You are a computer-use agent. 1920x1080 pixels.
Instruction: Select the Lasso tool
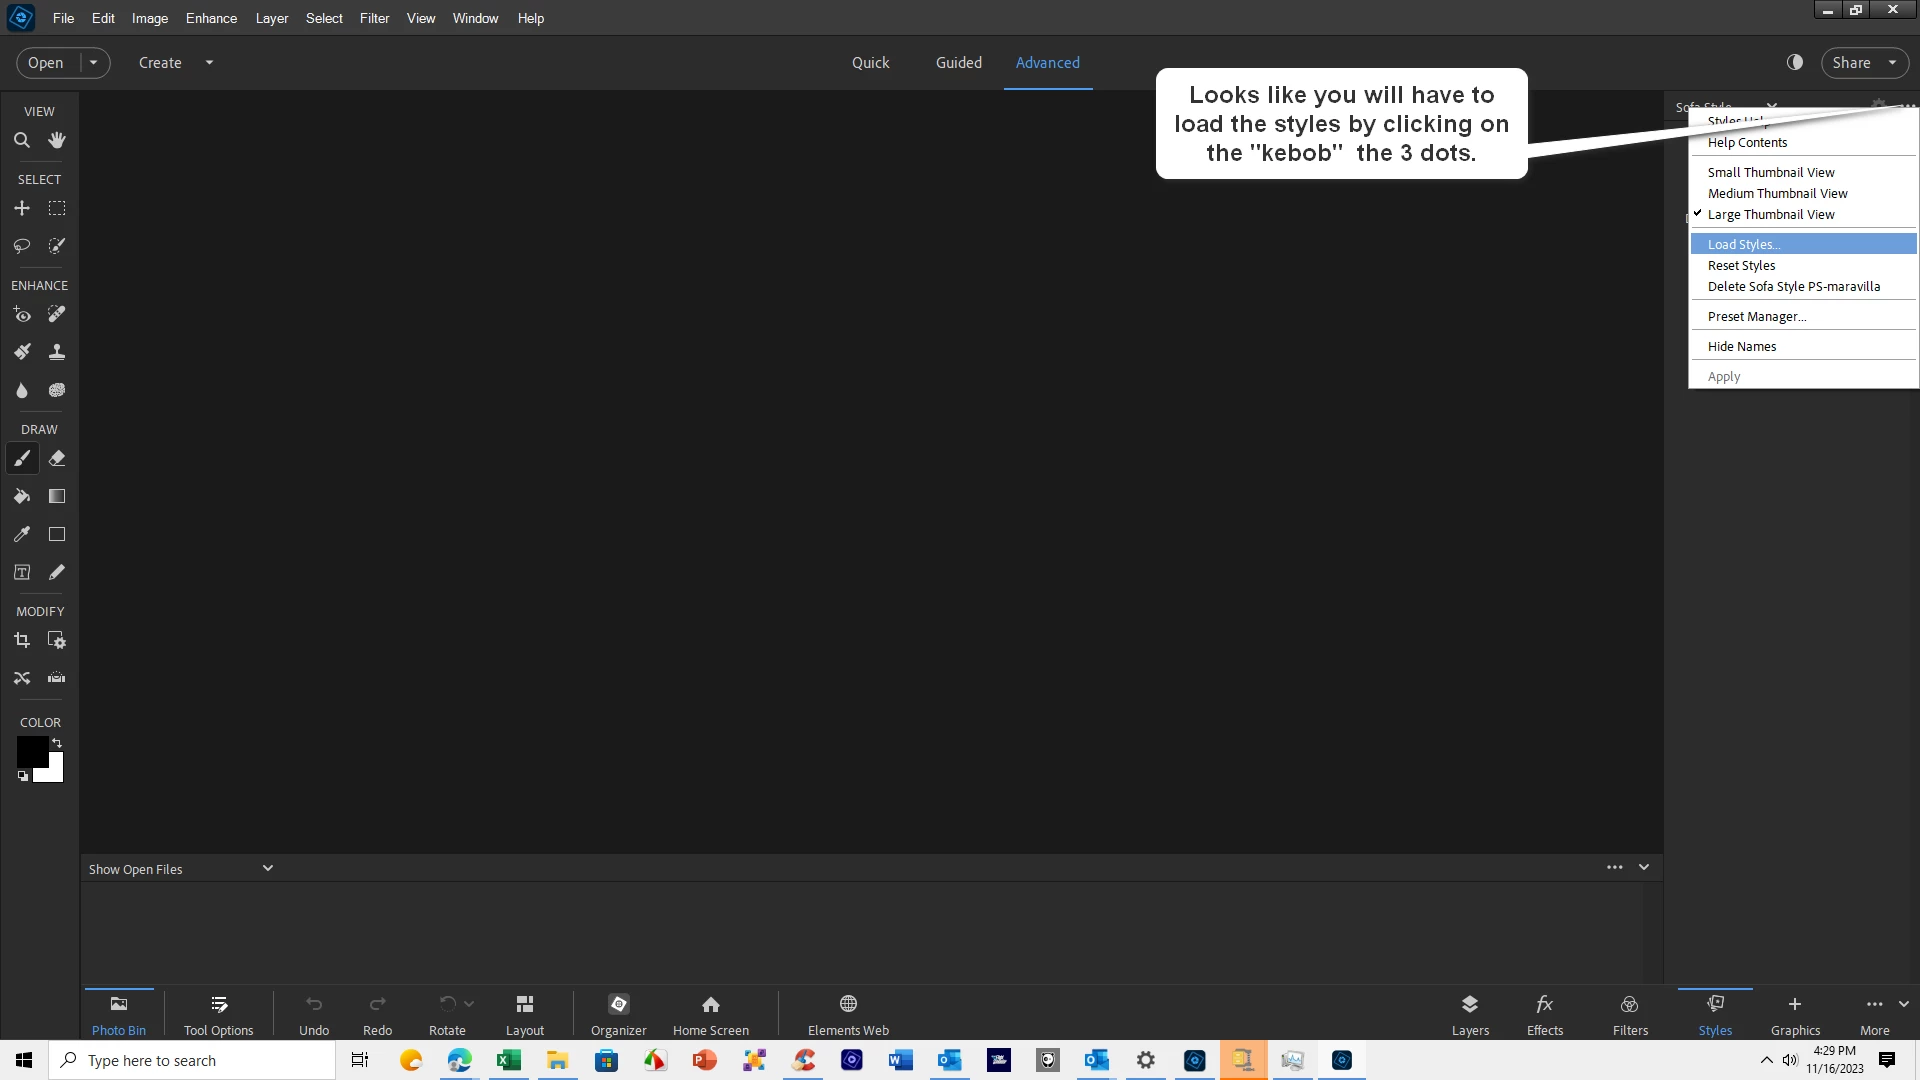[21, 246]
